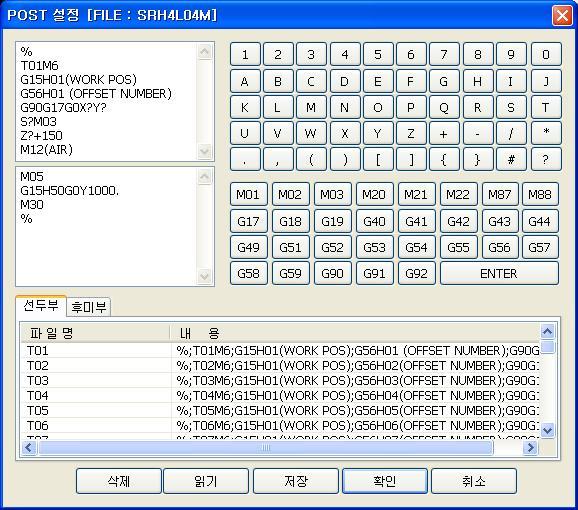578x510 pixels.
Task: Click the wide ENTER button
Action: tap(499, 273)
